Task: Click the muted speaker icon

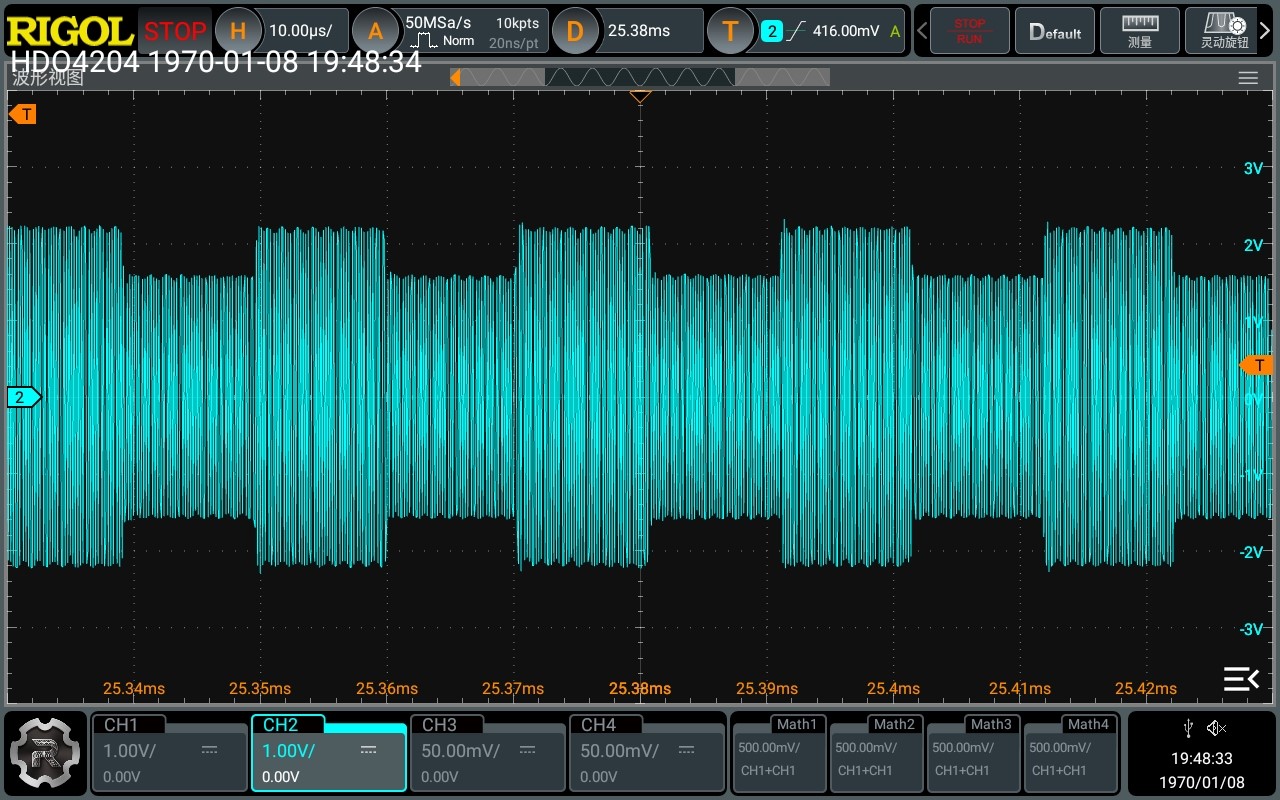Action: pyautogui.click(x=1216, y=728)
